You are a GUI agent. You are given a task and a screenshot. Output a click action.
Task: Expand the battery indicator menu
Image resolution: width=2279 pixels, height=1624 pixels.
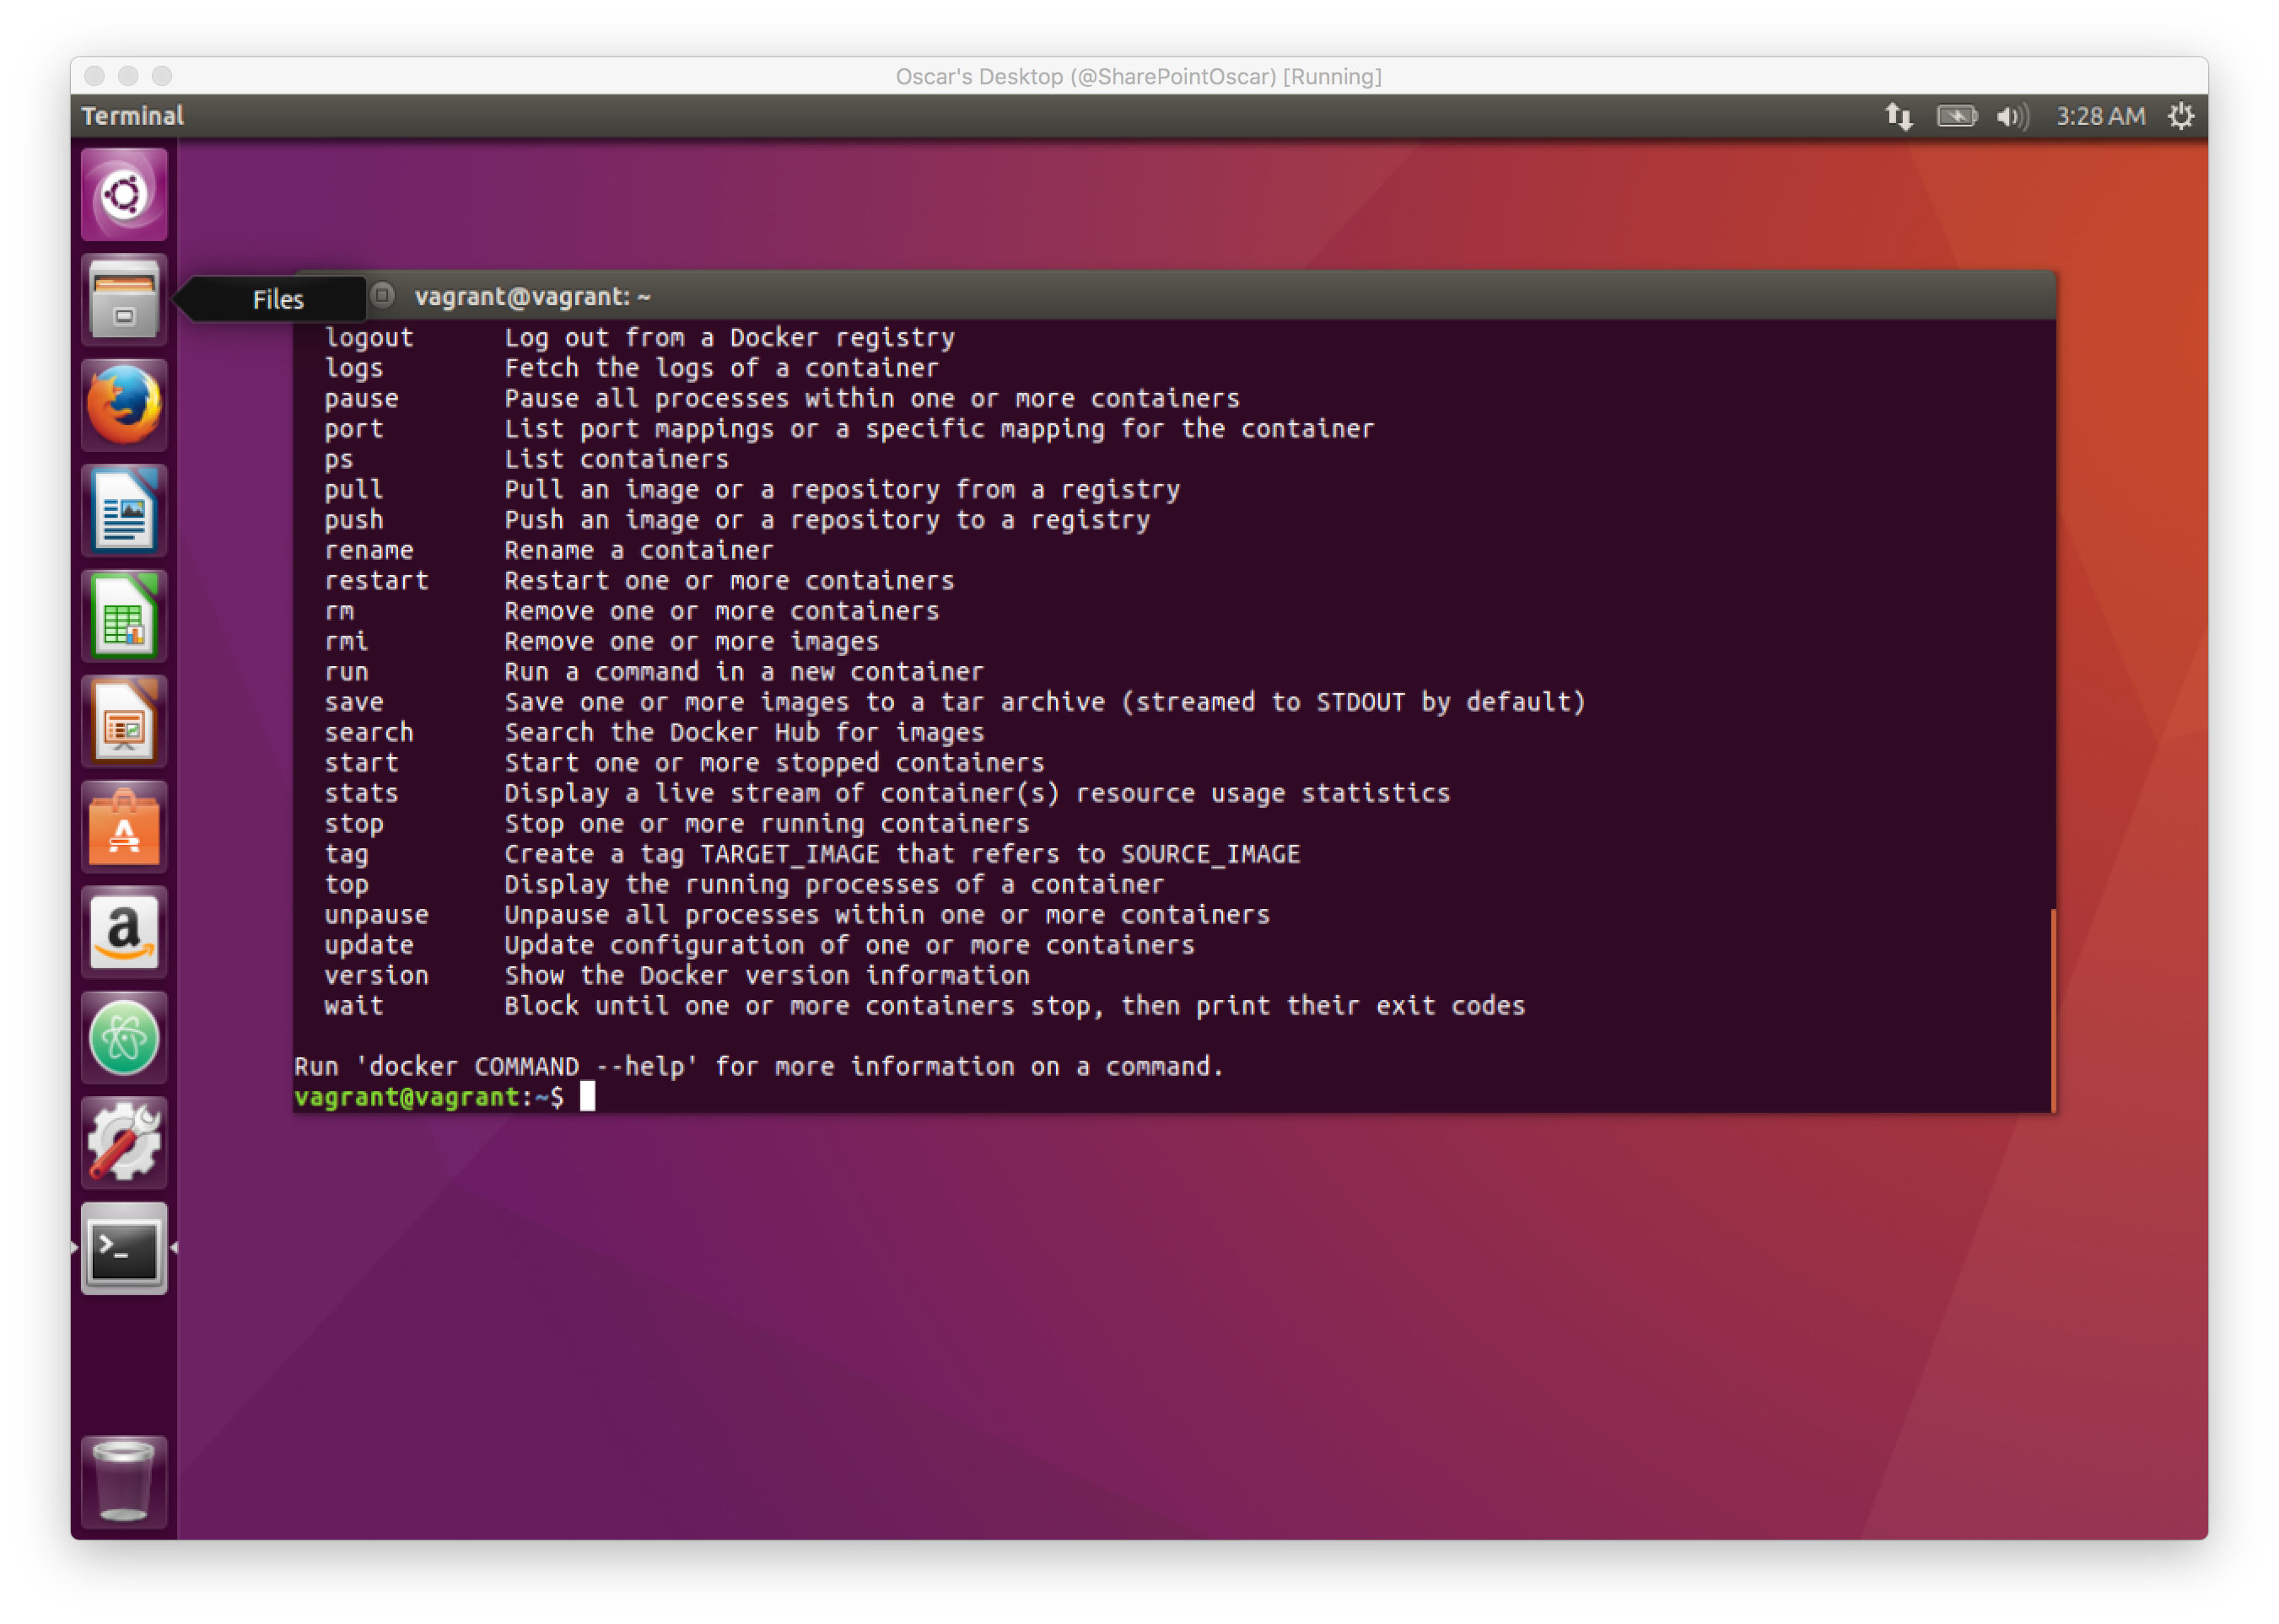click(x=1956, y=116)
